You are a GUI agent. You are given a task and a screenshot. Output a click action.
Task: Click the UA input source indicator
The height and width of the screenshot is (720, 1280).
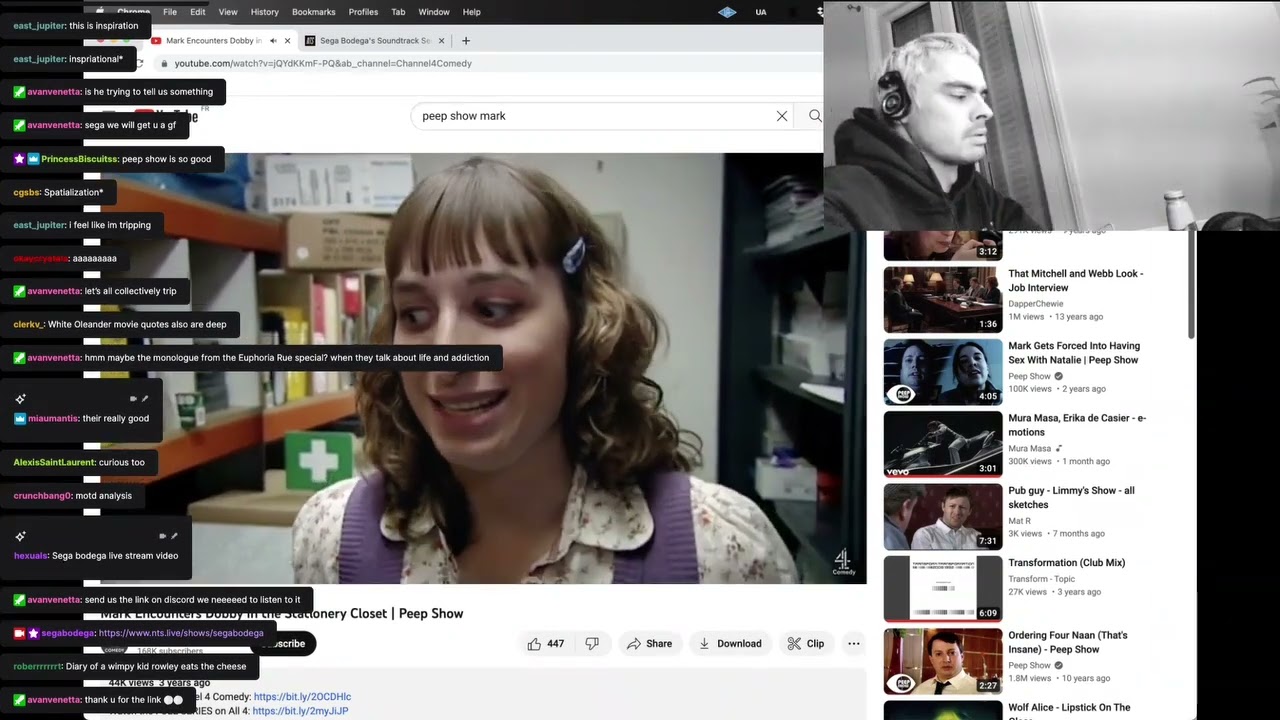click(761, 12)
